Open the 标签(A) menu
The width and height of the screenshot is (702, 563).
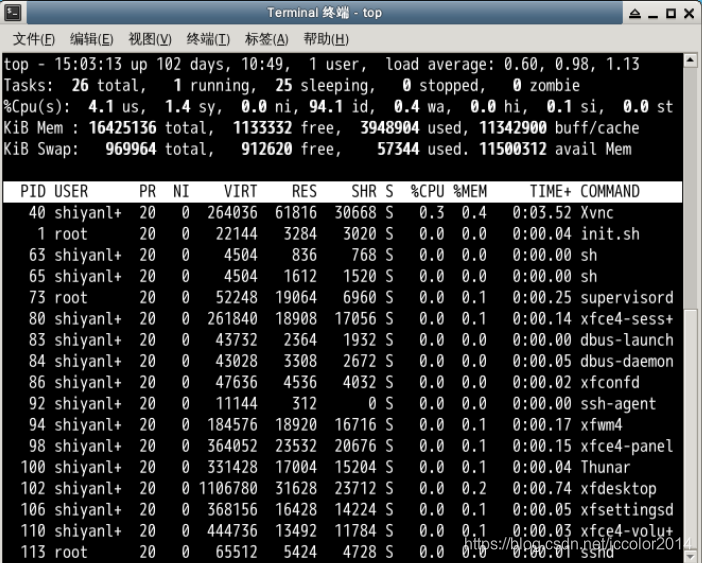pos(266,39)
